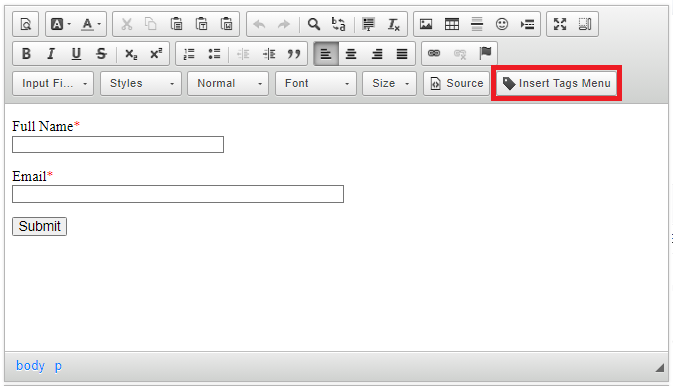Insert a bulleted list
Image resolution: width=673 pixels, height=386 pixels.
214,54
